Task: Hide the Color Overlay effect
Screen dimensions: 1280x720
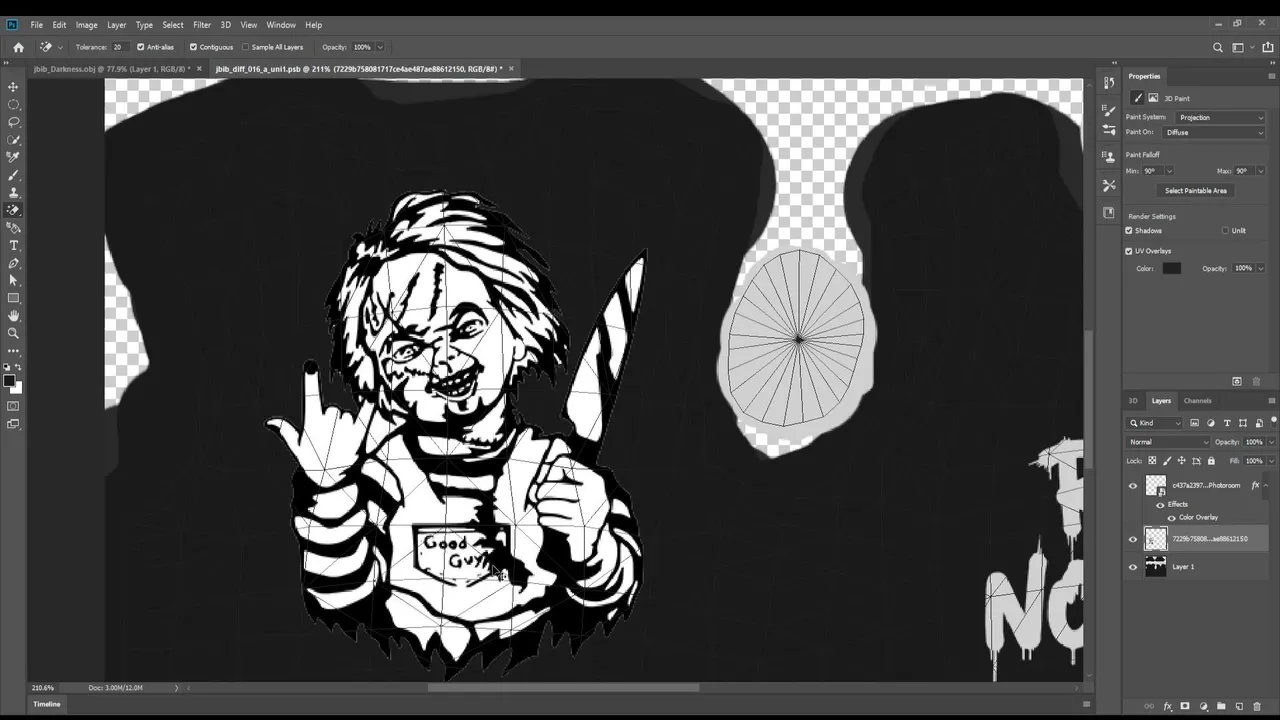Action: [x=1172, y=518]
